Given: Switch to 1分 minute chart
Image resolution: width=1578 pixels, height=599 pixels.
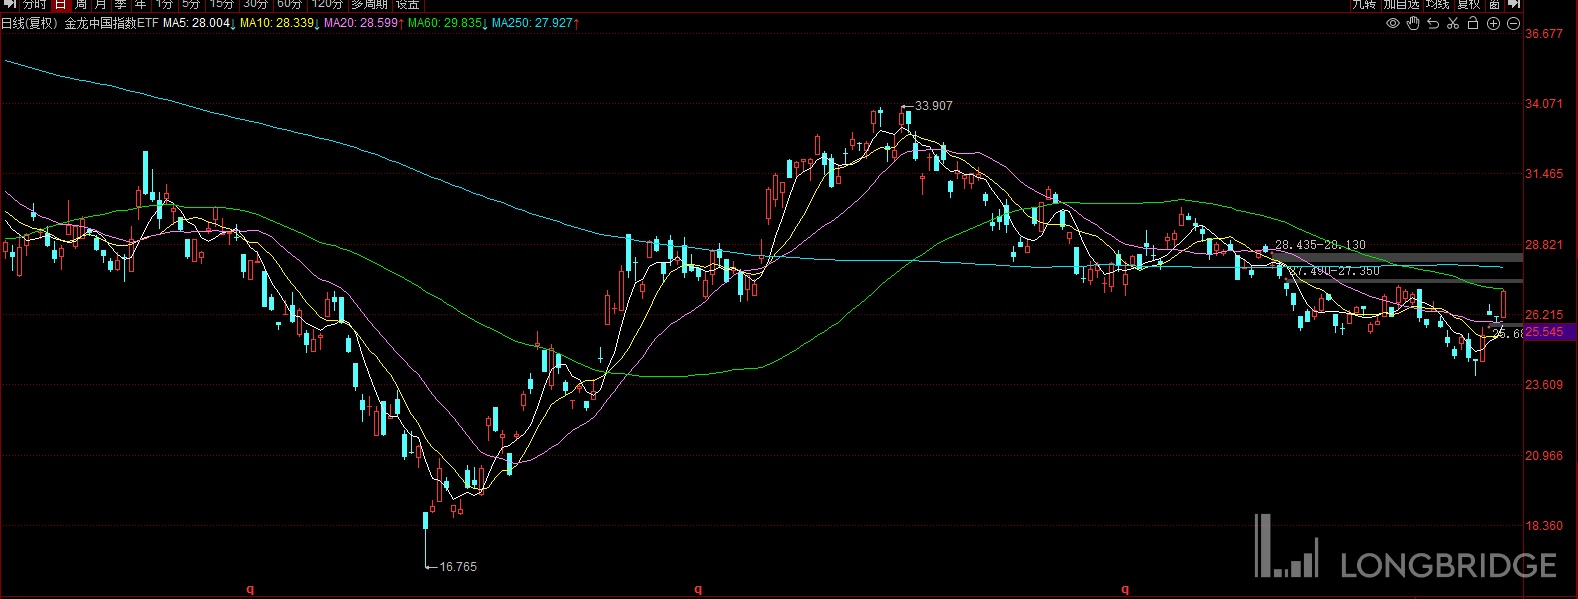Looking at the screenshot, I should click(x=164, y=4).
